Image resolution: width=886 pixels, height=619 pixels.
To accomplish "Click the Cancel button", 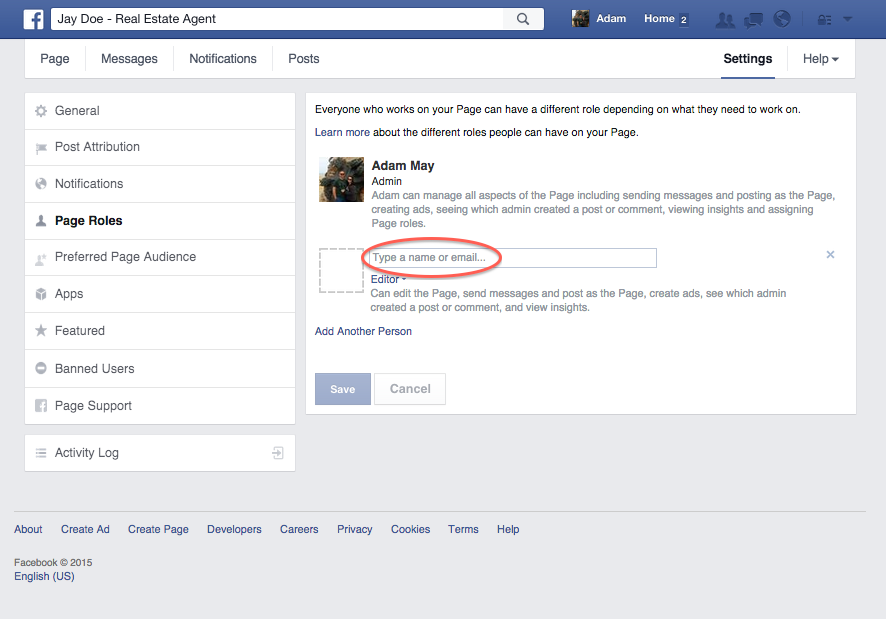I will click(x=410, y=389).
